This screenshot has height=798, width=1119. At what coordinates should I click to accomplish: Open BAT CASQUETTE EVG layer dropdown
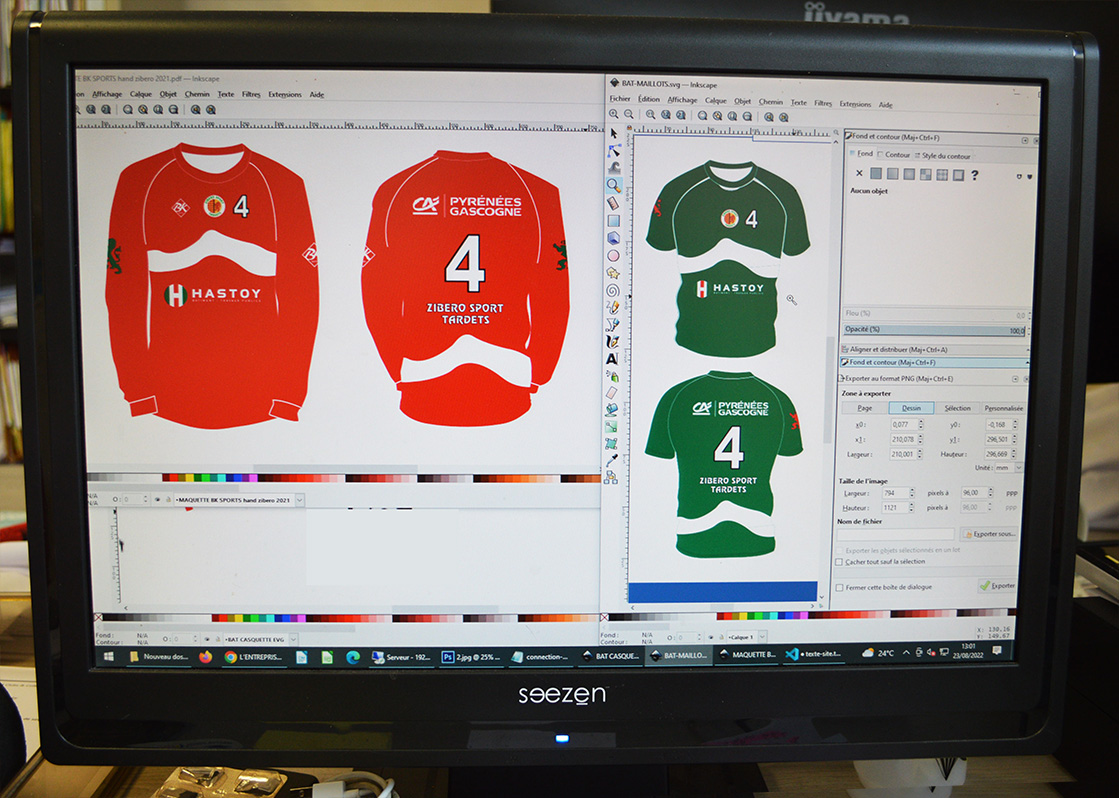[x=293, y=640]
